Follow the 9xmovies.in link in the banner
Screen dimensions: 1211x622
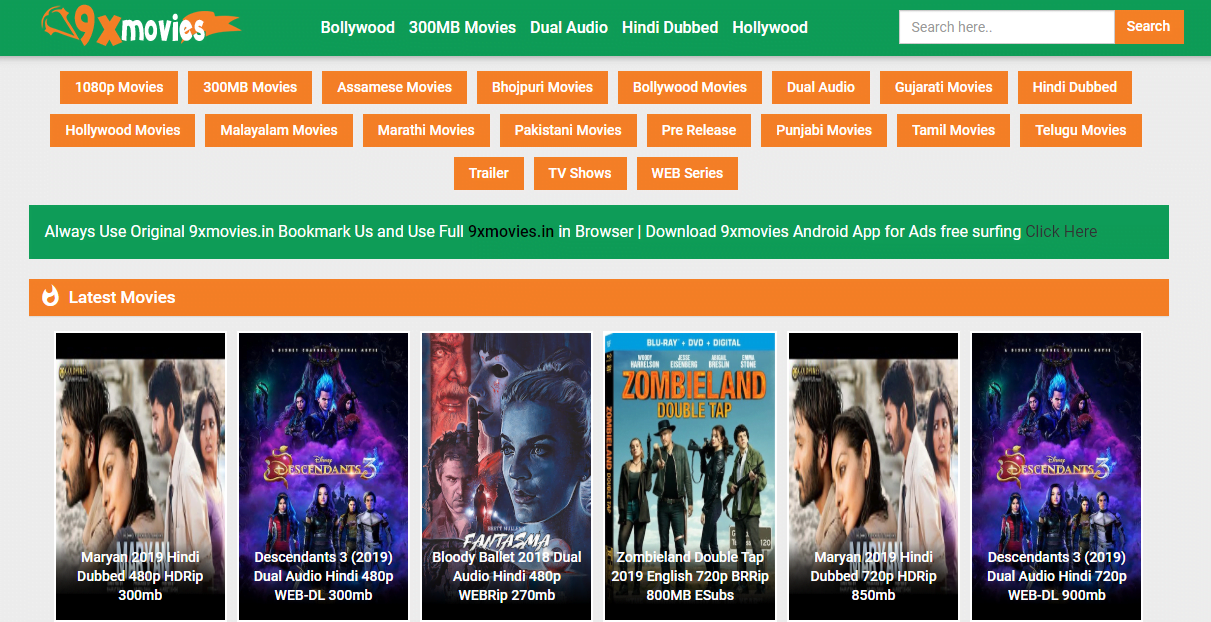point(511,231)
